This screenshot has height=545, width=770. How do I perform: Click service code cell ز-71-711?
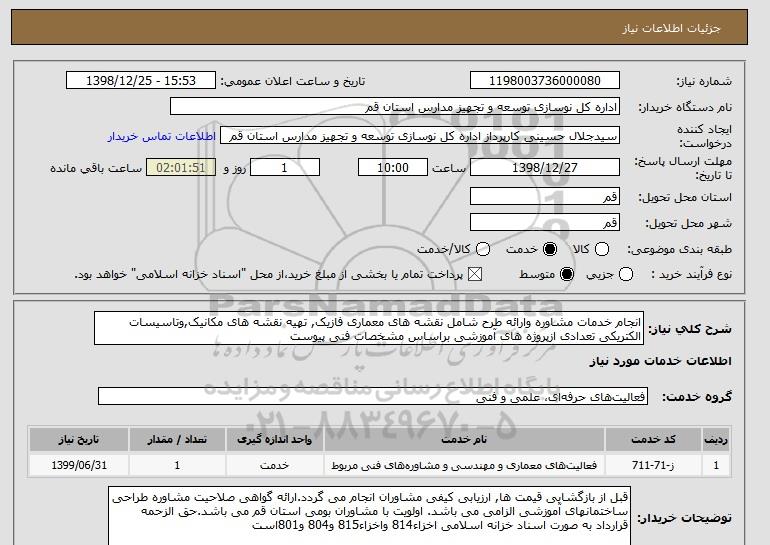click(x=653, y=465)
